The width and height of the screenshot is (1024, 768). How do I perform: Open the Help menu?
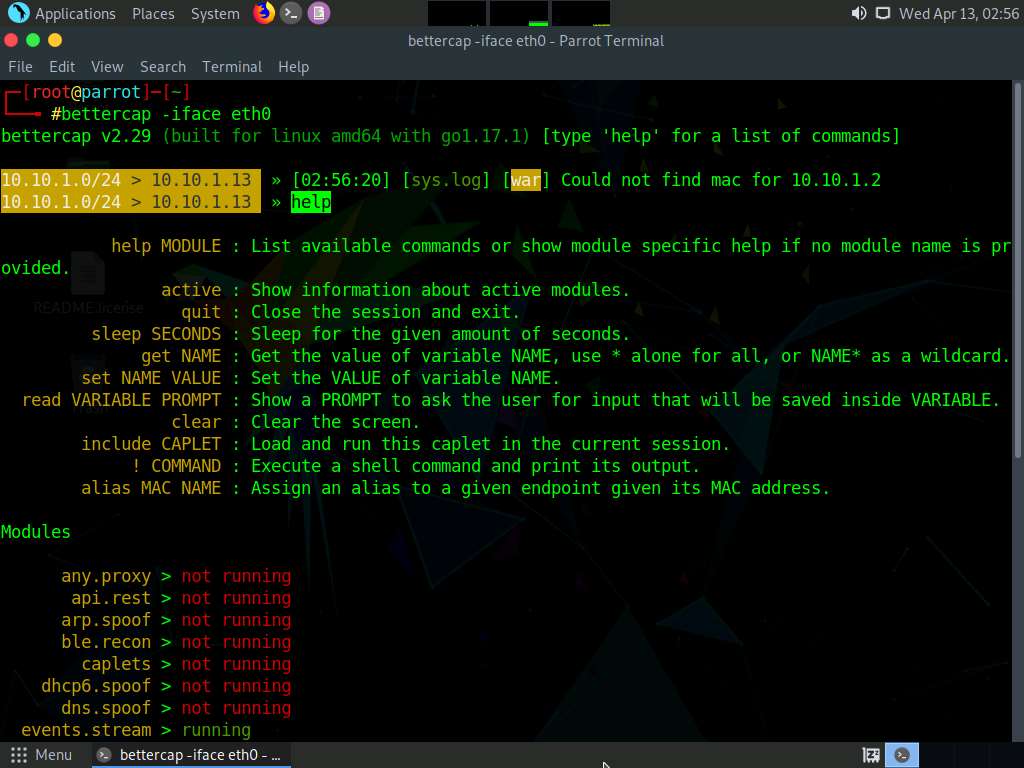(293, 67)
